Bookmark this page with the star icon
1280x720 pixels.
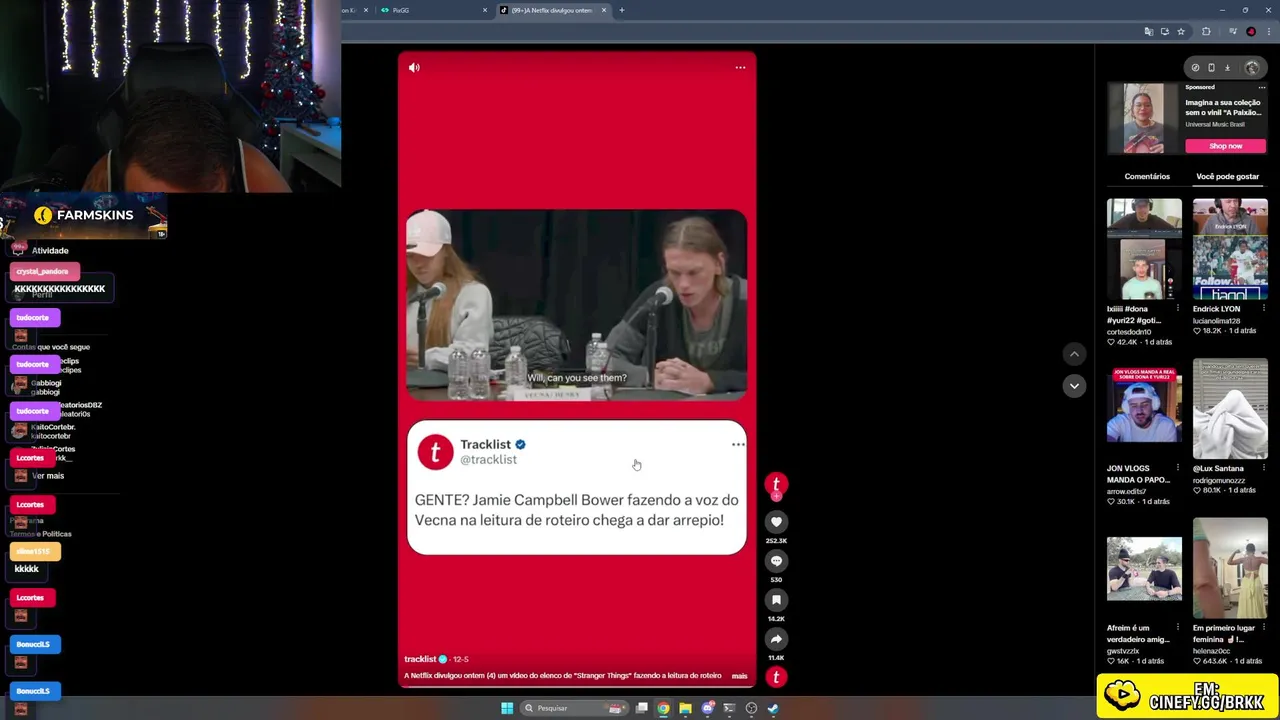point(1180,32)
